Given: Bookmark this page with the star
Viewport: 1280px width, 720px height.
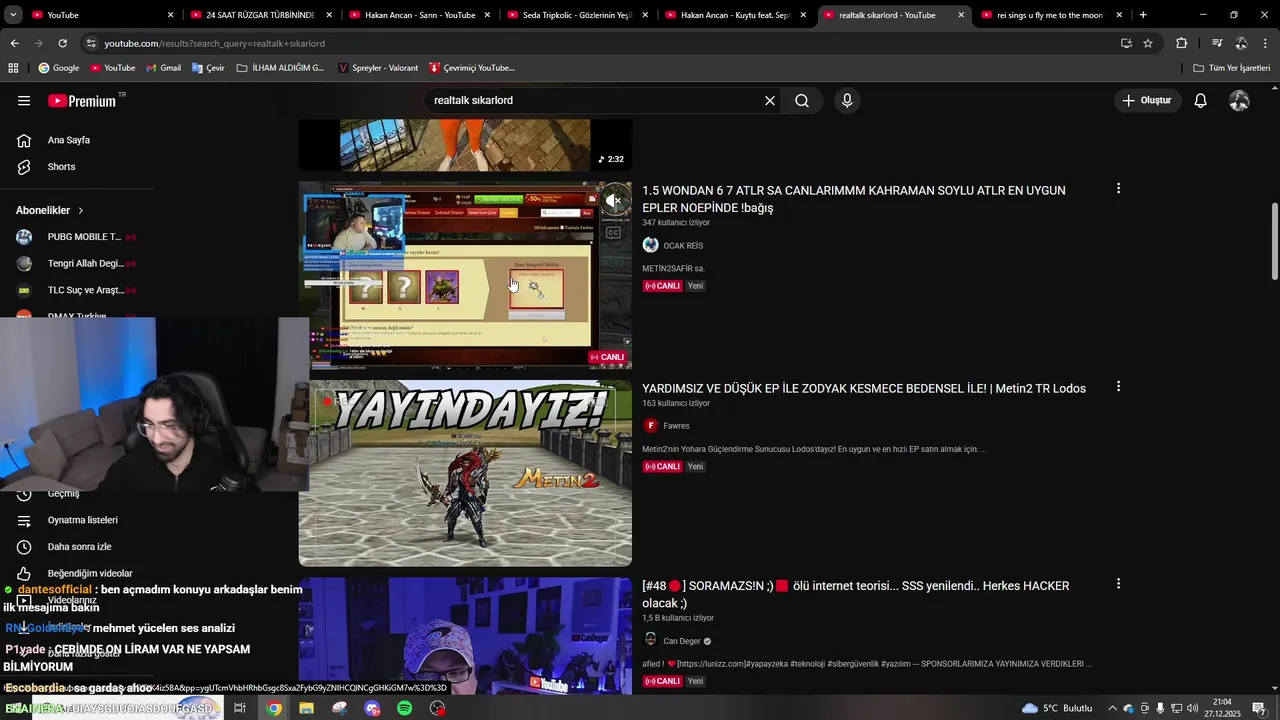Looking at the screenshot, I should [1148, 44].
